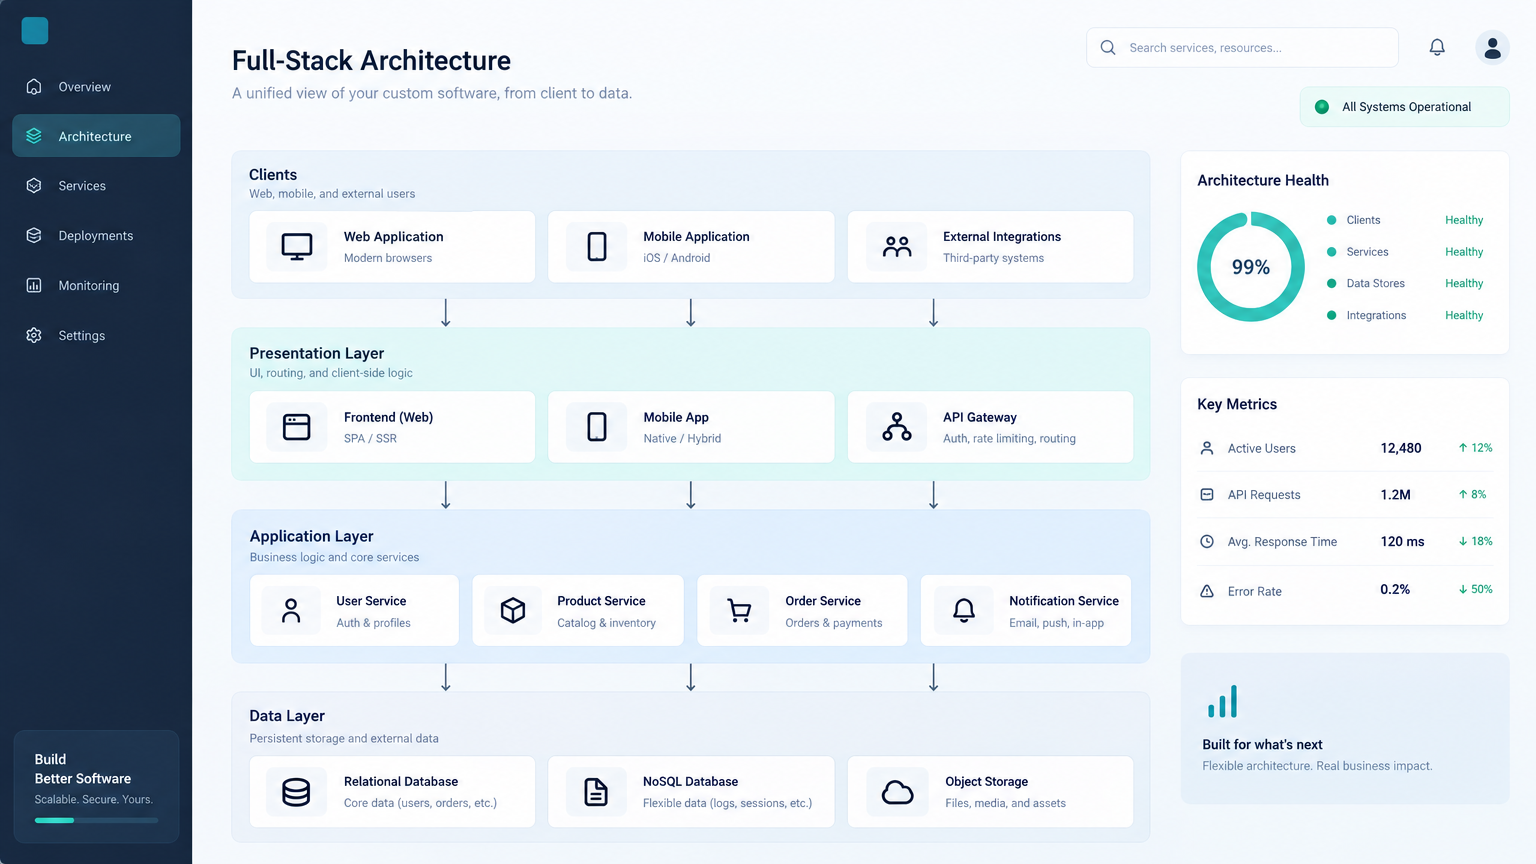
Task: Click the Notification Service bell icon
Action: pos(964,611)
